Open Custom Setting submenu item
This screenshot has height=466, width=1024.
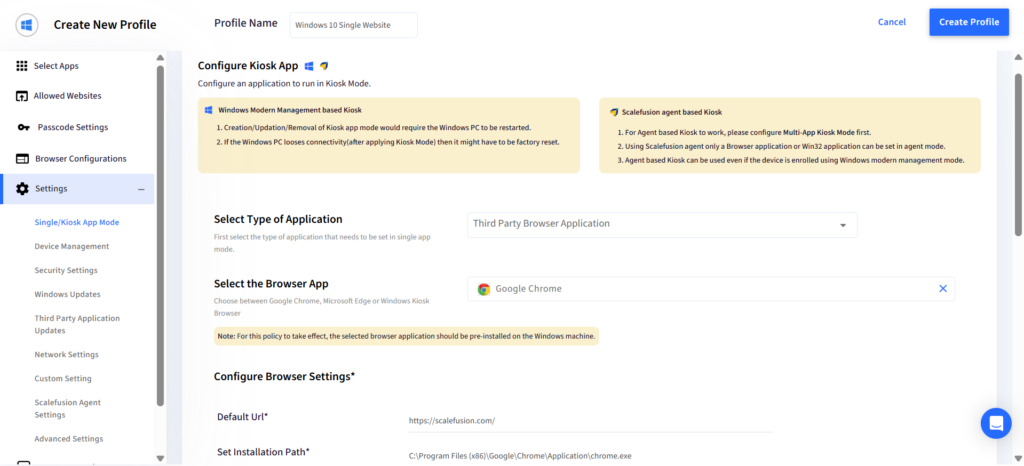click(63, 379)
